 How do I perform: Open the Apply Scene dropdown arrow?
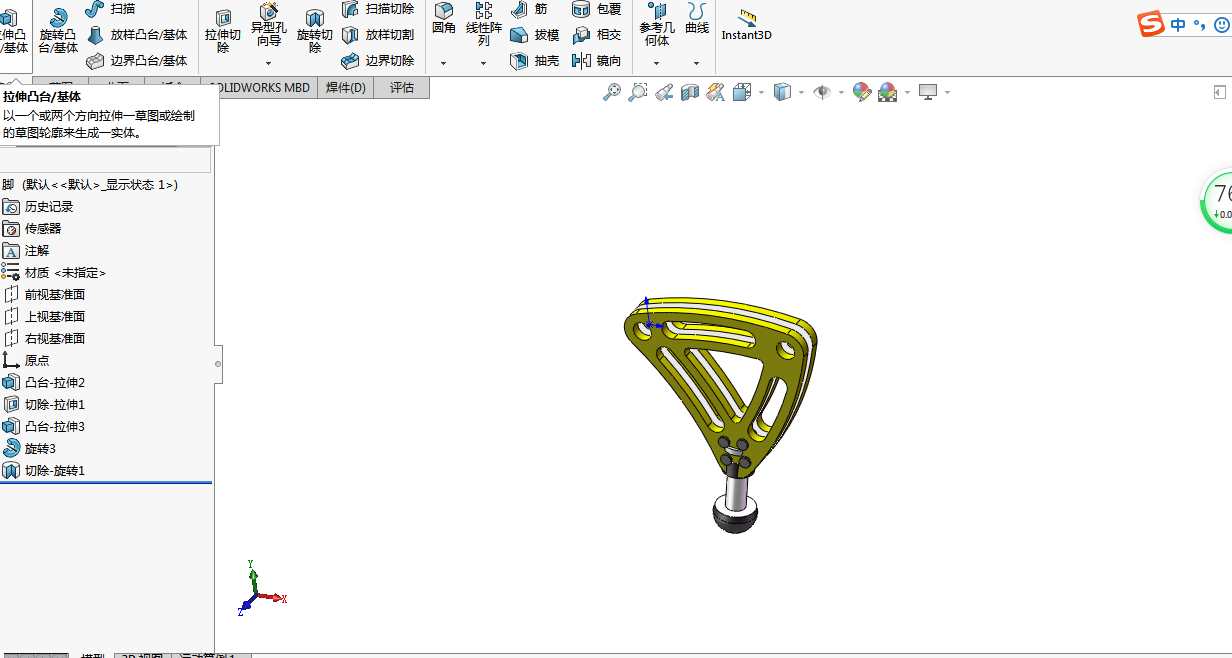908,93
